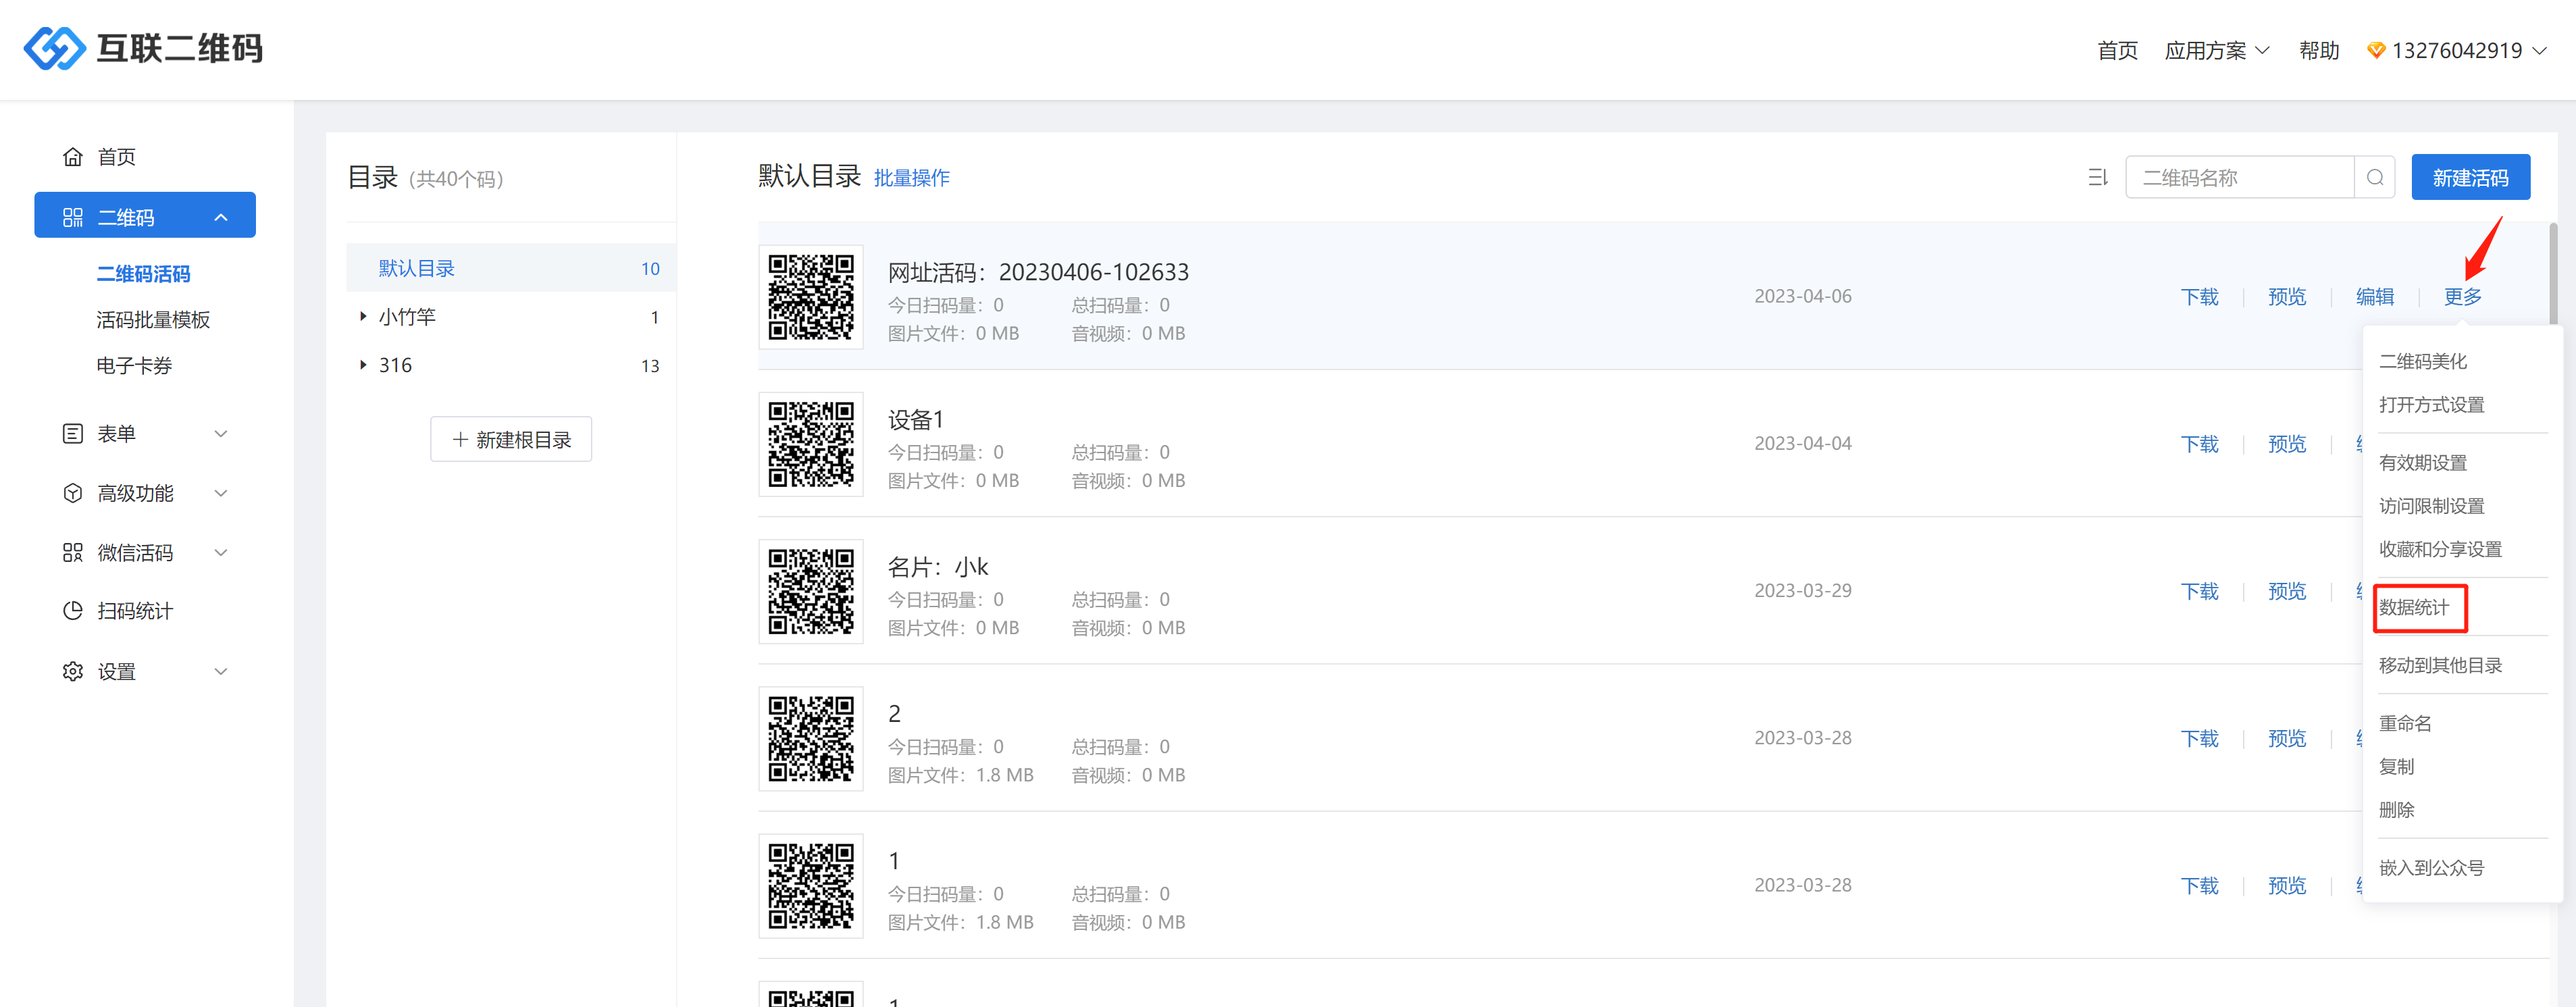Click the 设置 gear icon
Screen dimensions: 2576x1007
click(73, 671)
